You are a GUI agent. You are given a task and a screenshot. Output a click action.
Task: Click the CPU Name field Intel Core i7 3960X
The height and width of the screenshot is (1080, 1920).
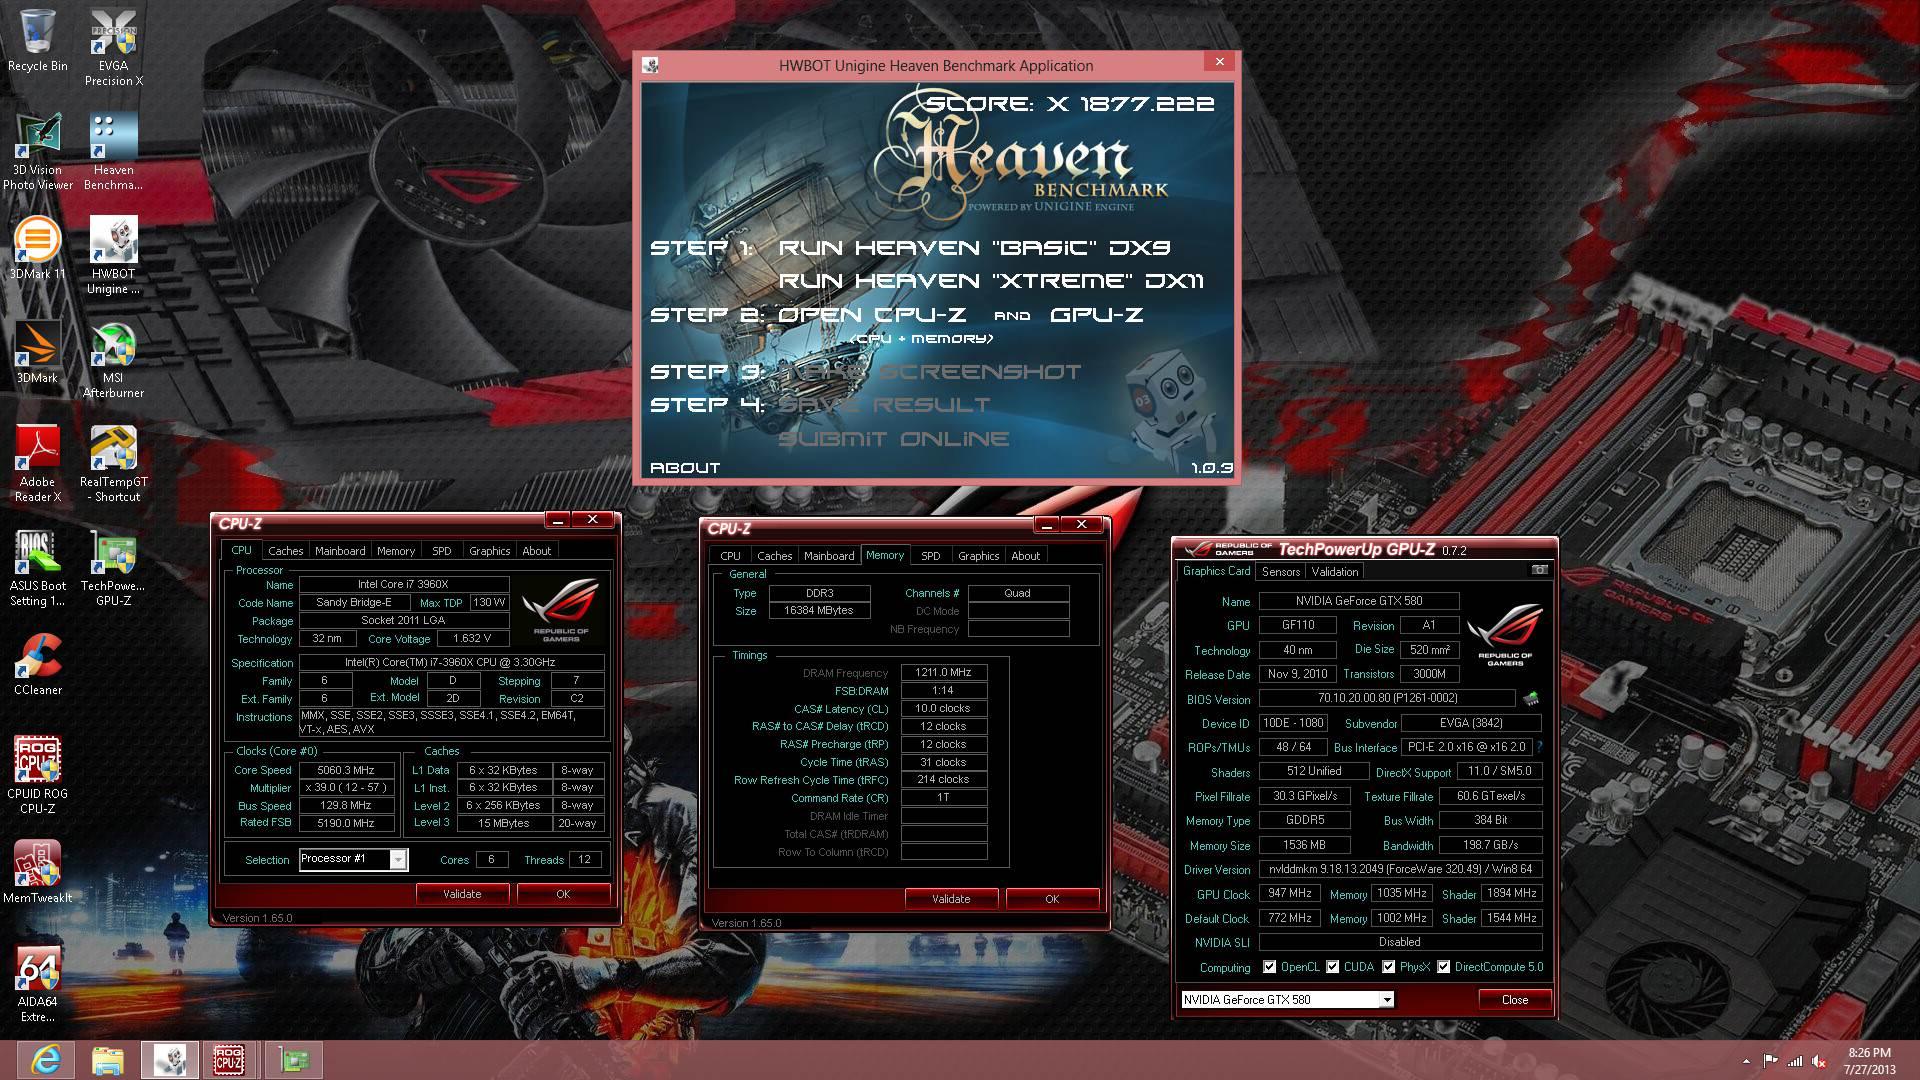403,584
